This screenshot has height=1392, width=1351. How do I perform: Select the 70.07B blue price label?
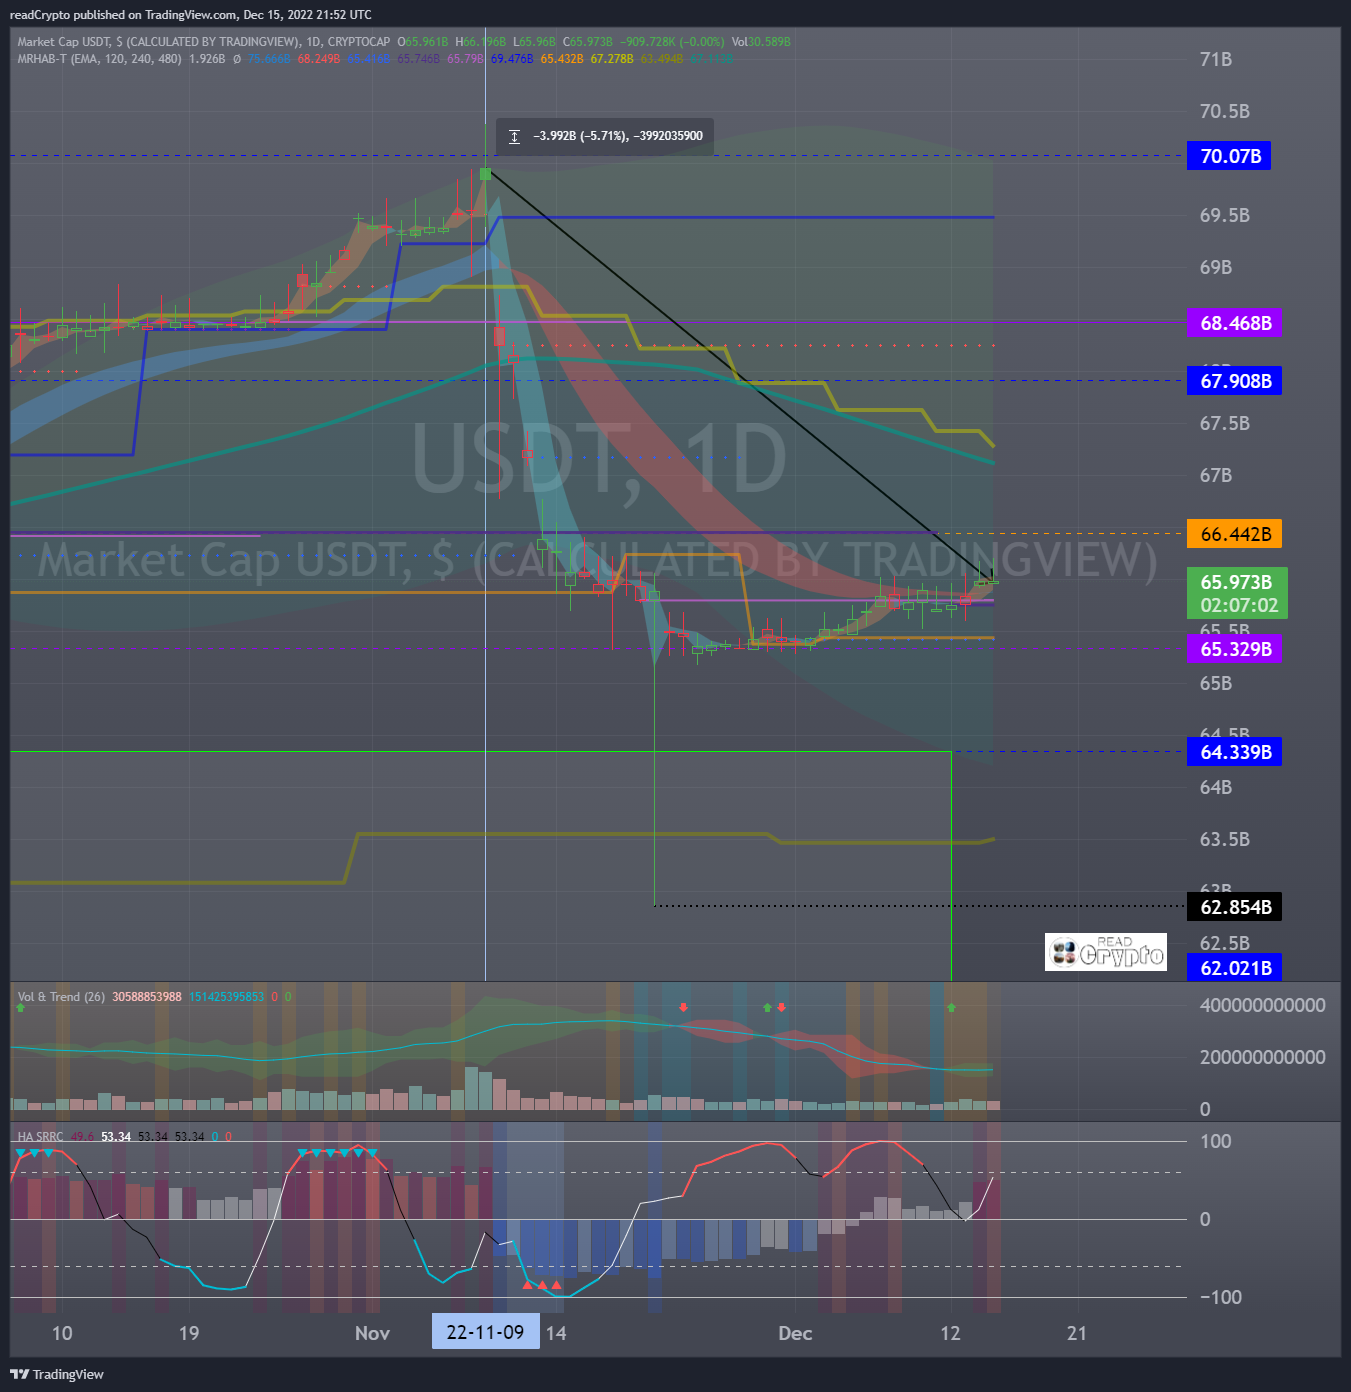(1229, 156)
